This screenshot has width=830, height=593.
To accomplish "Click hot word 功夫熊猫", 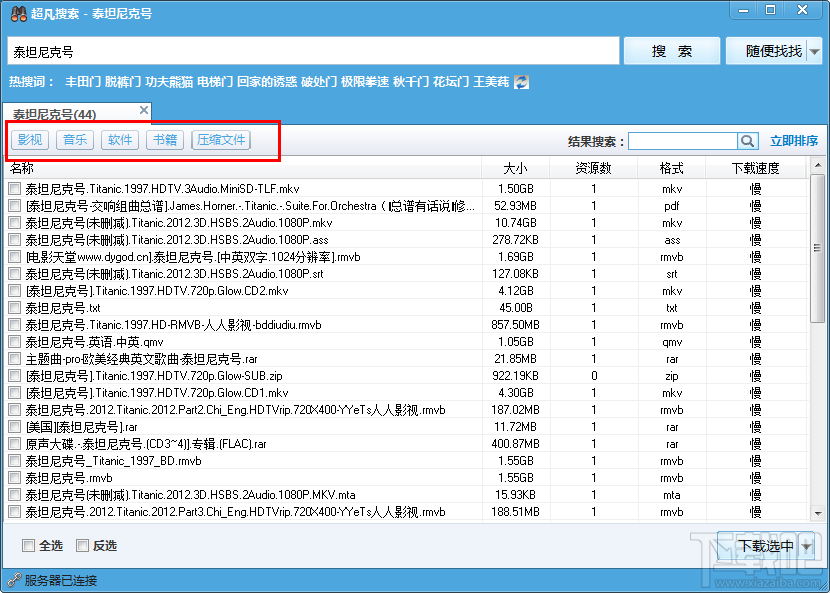I will [x=169, y=82].
